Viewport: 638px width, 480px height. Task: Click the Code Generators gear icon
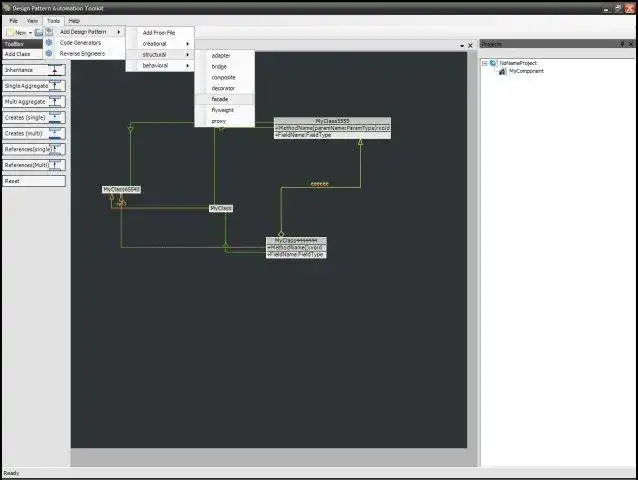click(49, 43)
